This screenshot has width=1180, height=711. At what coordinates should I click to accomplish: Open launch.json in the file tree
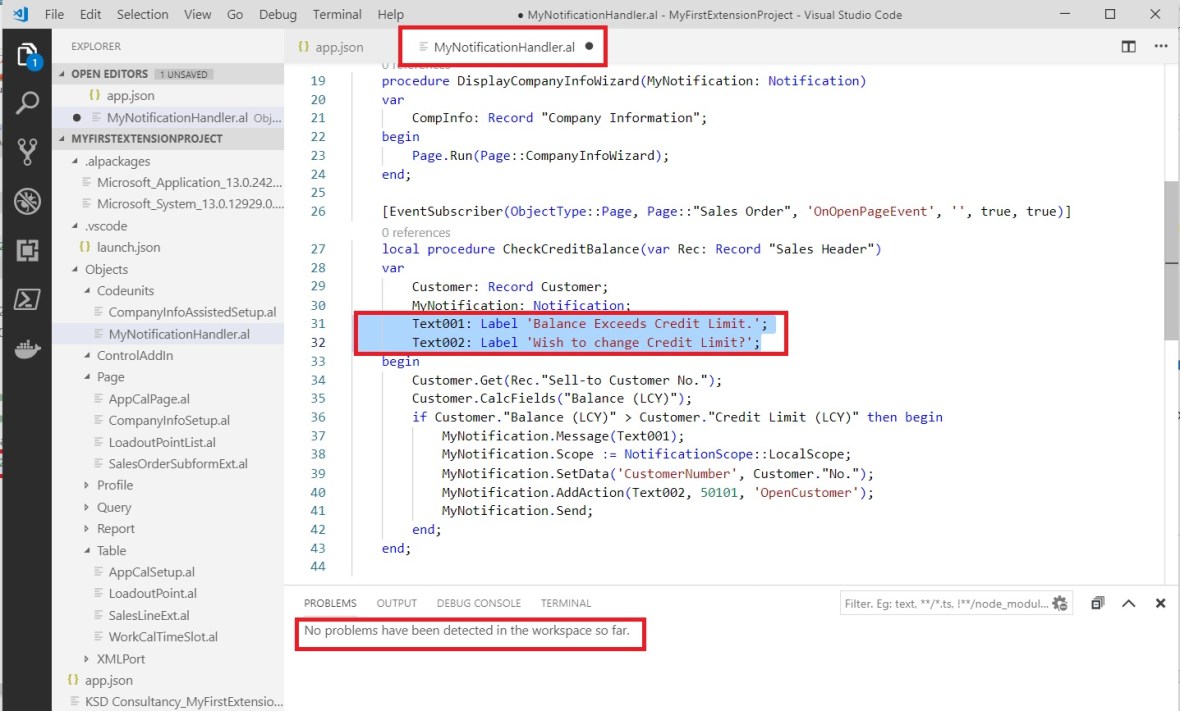point(128,247)
